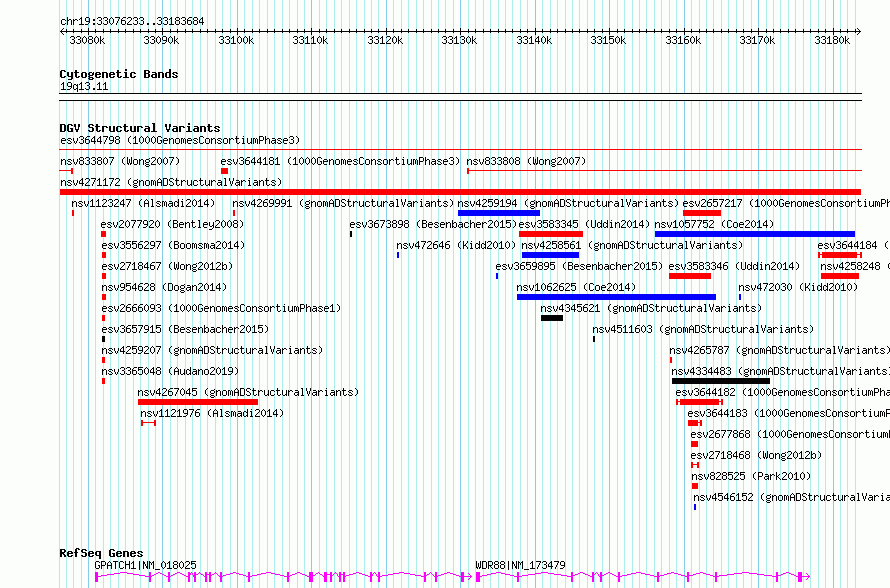Select nsv1121976 (Alsmadi2014) variant feature
890x588 pixels.
[148, 423]
